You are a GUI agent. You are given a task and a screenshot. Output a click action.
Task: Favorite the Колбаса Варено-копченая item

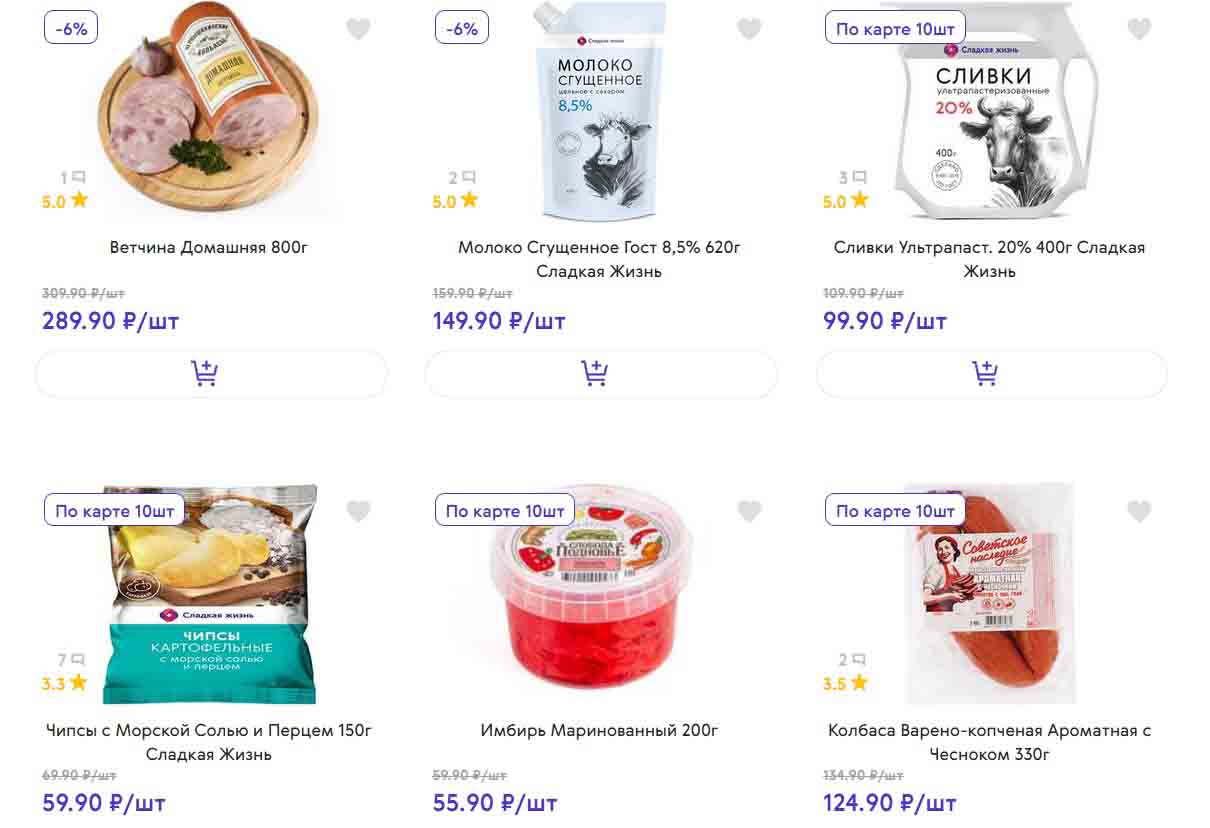(1139, 512)
